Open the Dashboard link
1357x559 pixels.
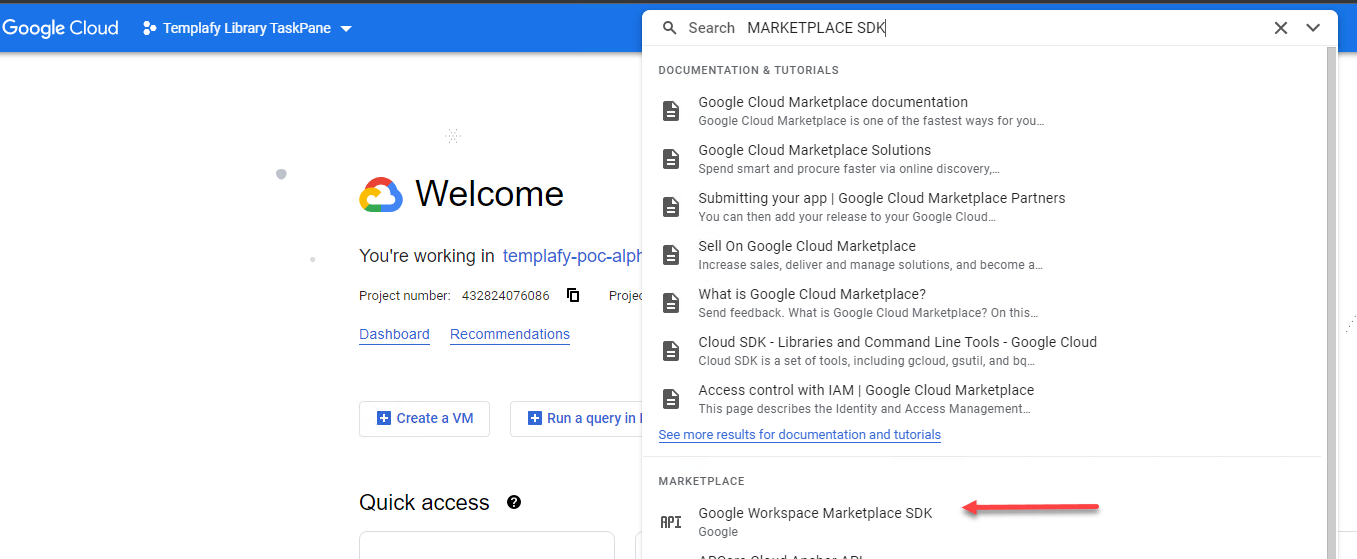pos(394,335)
